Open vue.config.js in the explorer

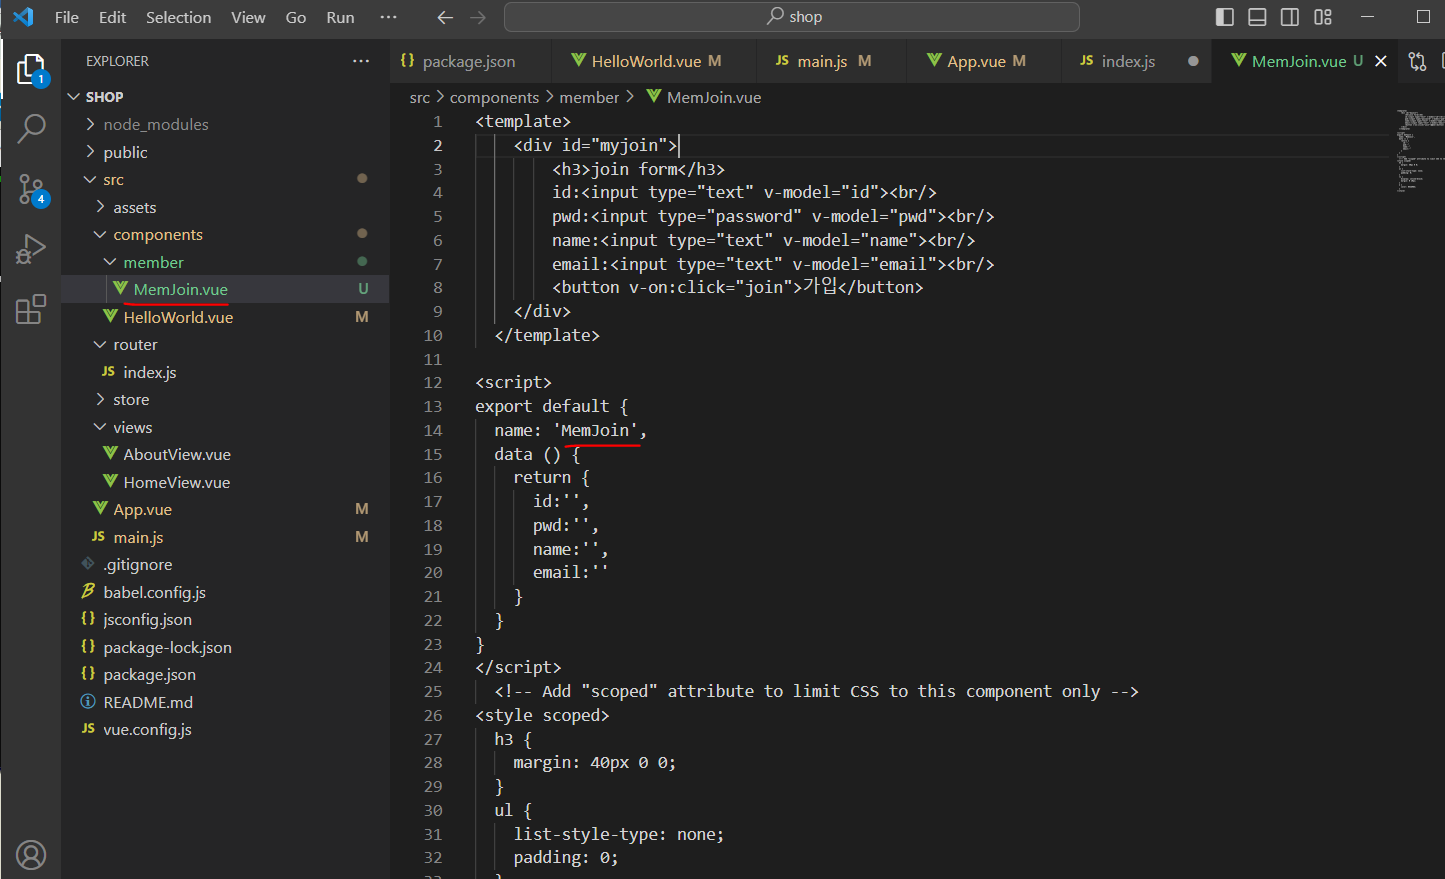point(226,729)
